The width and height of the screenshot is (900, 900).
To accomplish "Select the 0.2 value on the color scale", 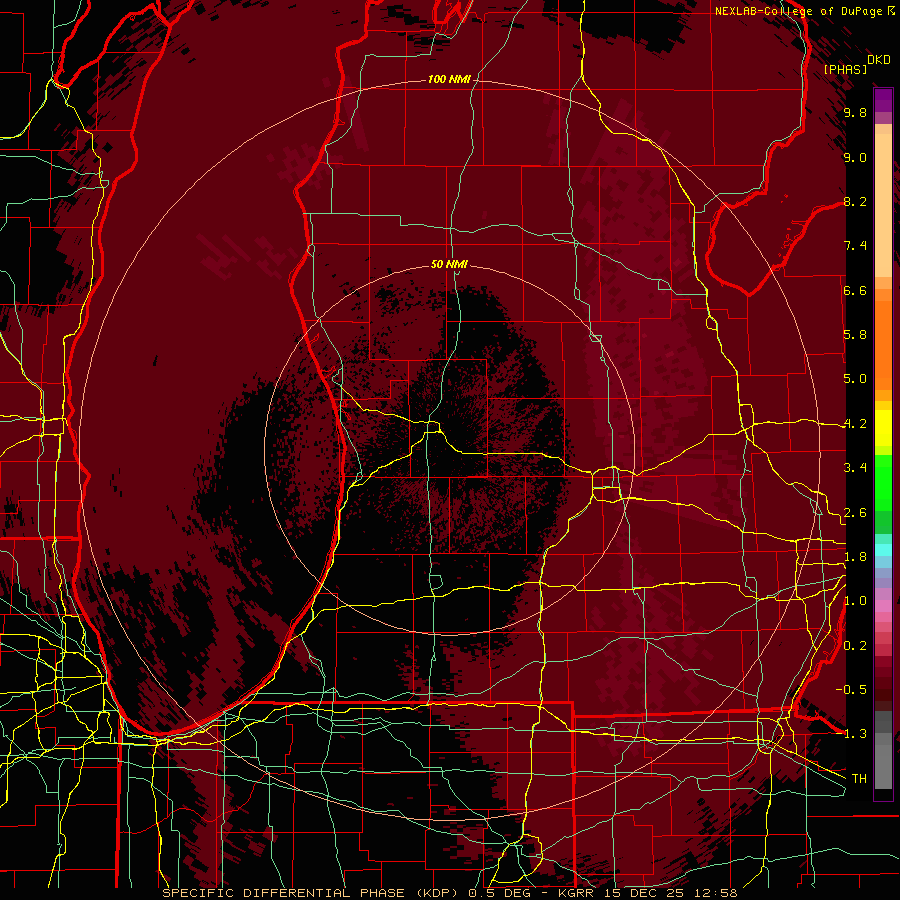I will [855, 646].
